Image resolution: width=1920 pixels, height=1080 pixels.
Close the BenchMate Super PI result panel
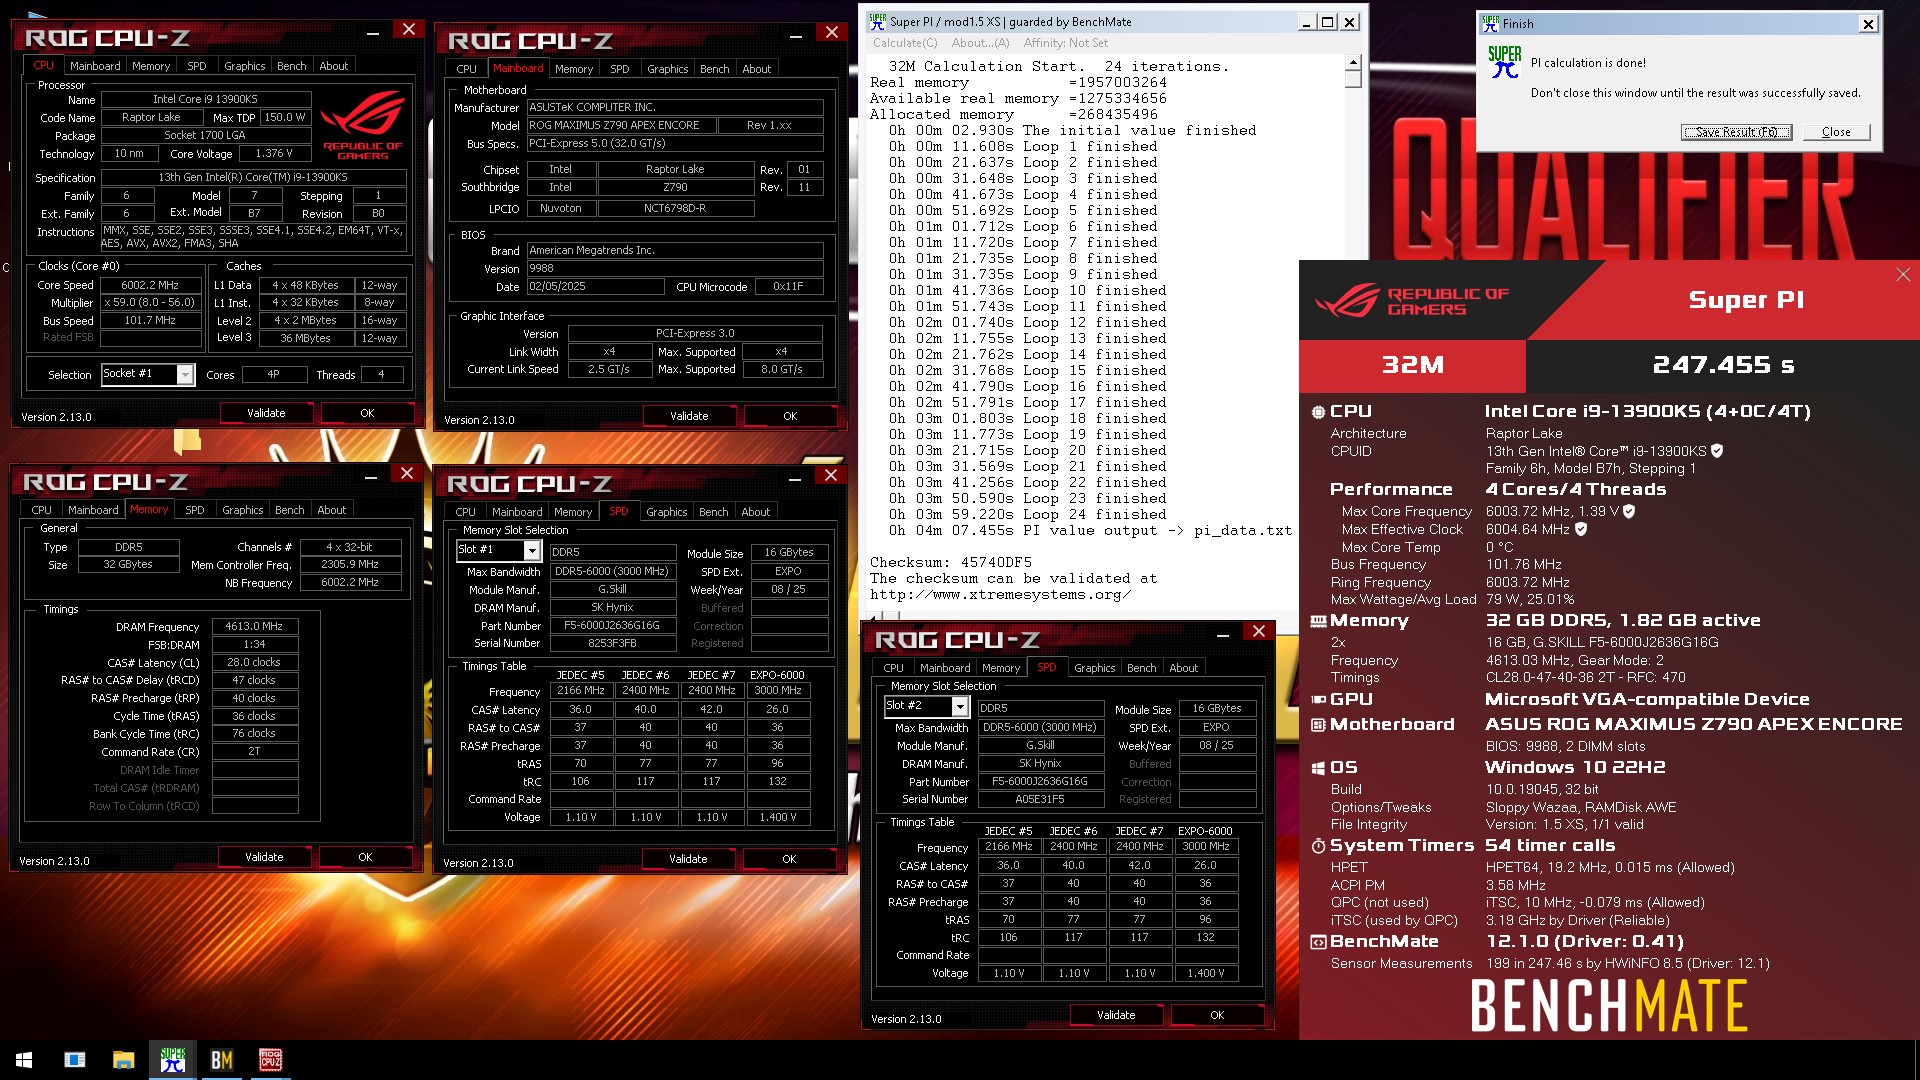[1903, 275]
